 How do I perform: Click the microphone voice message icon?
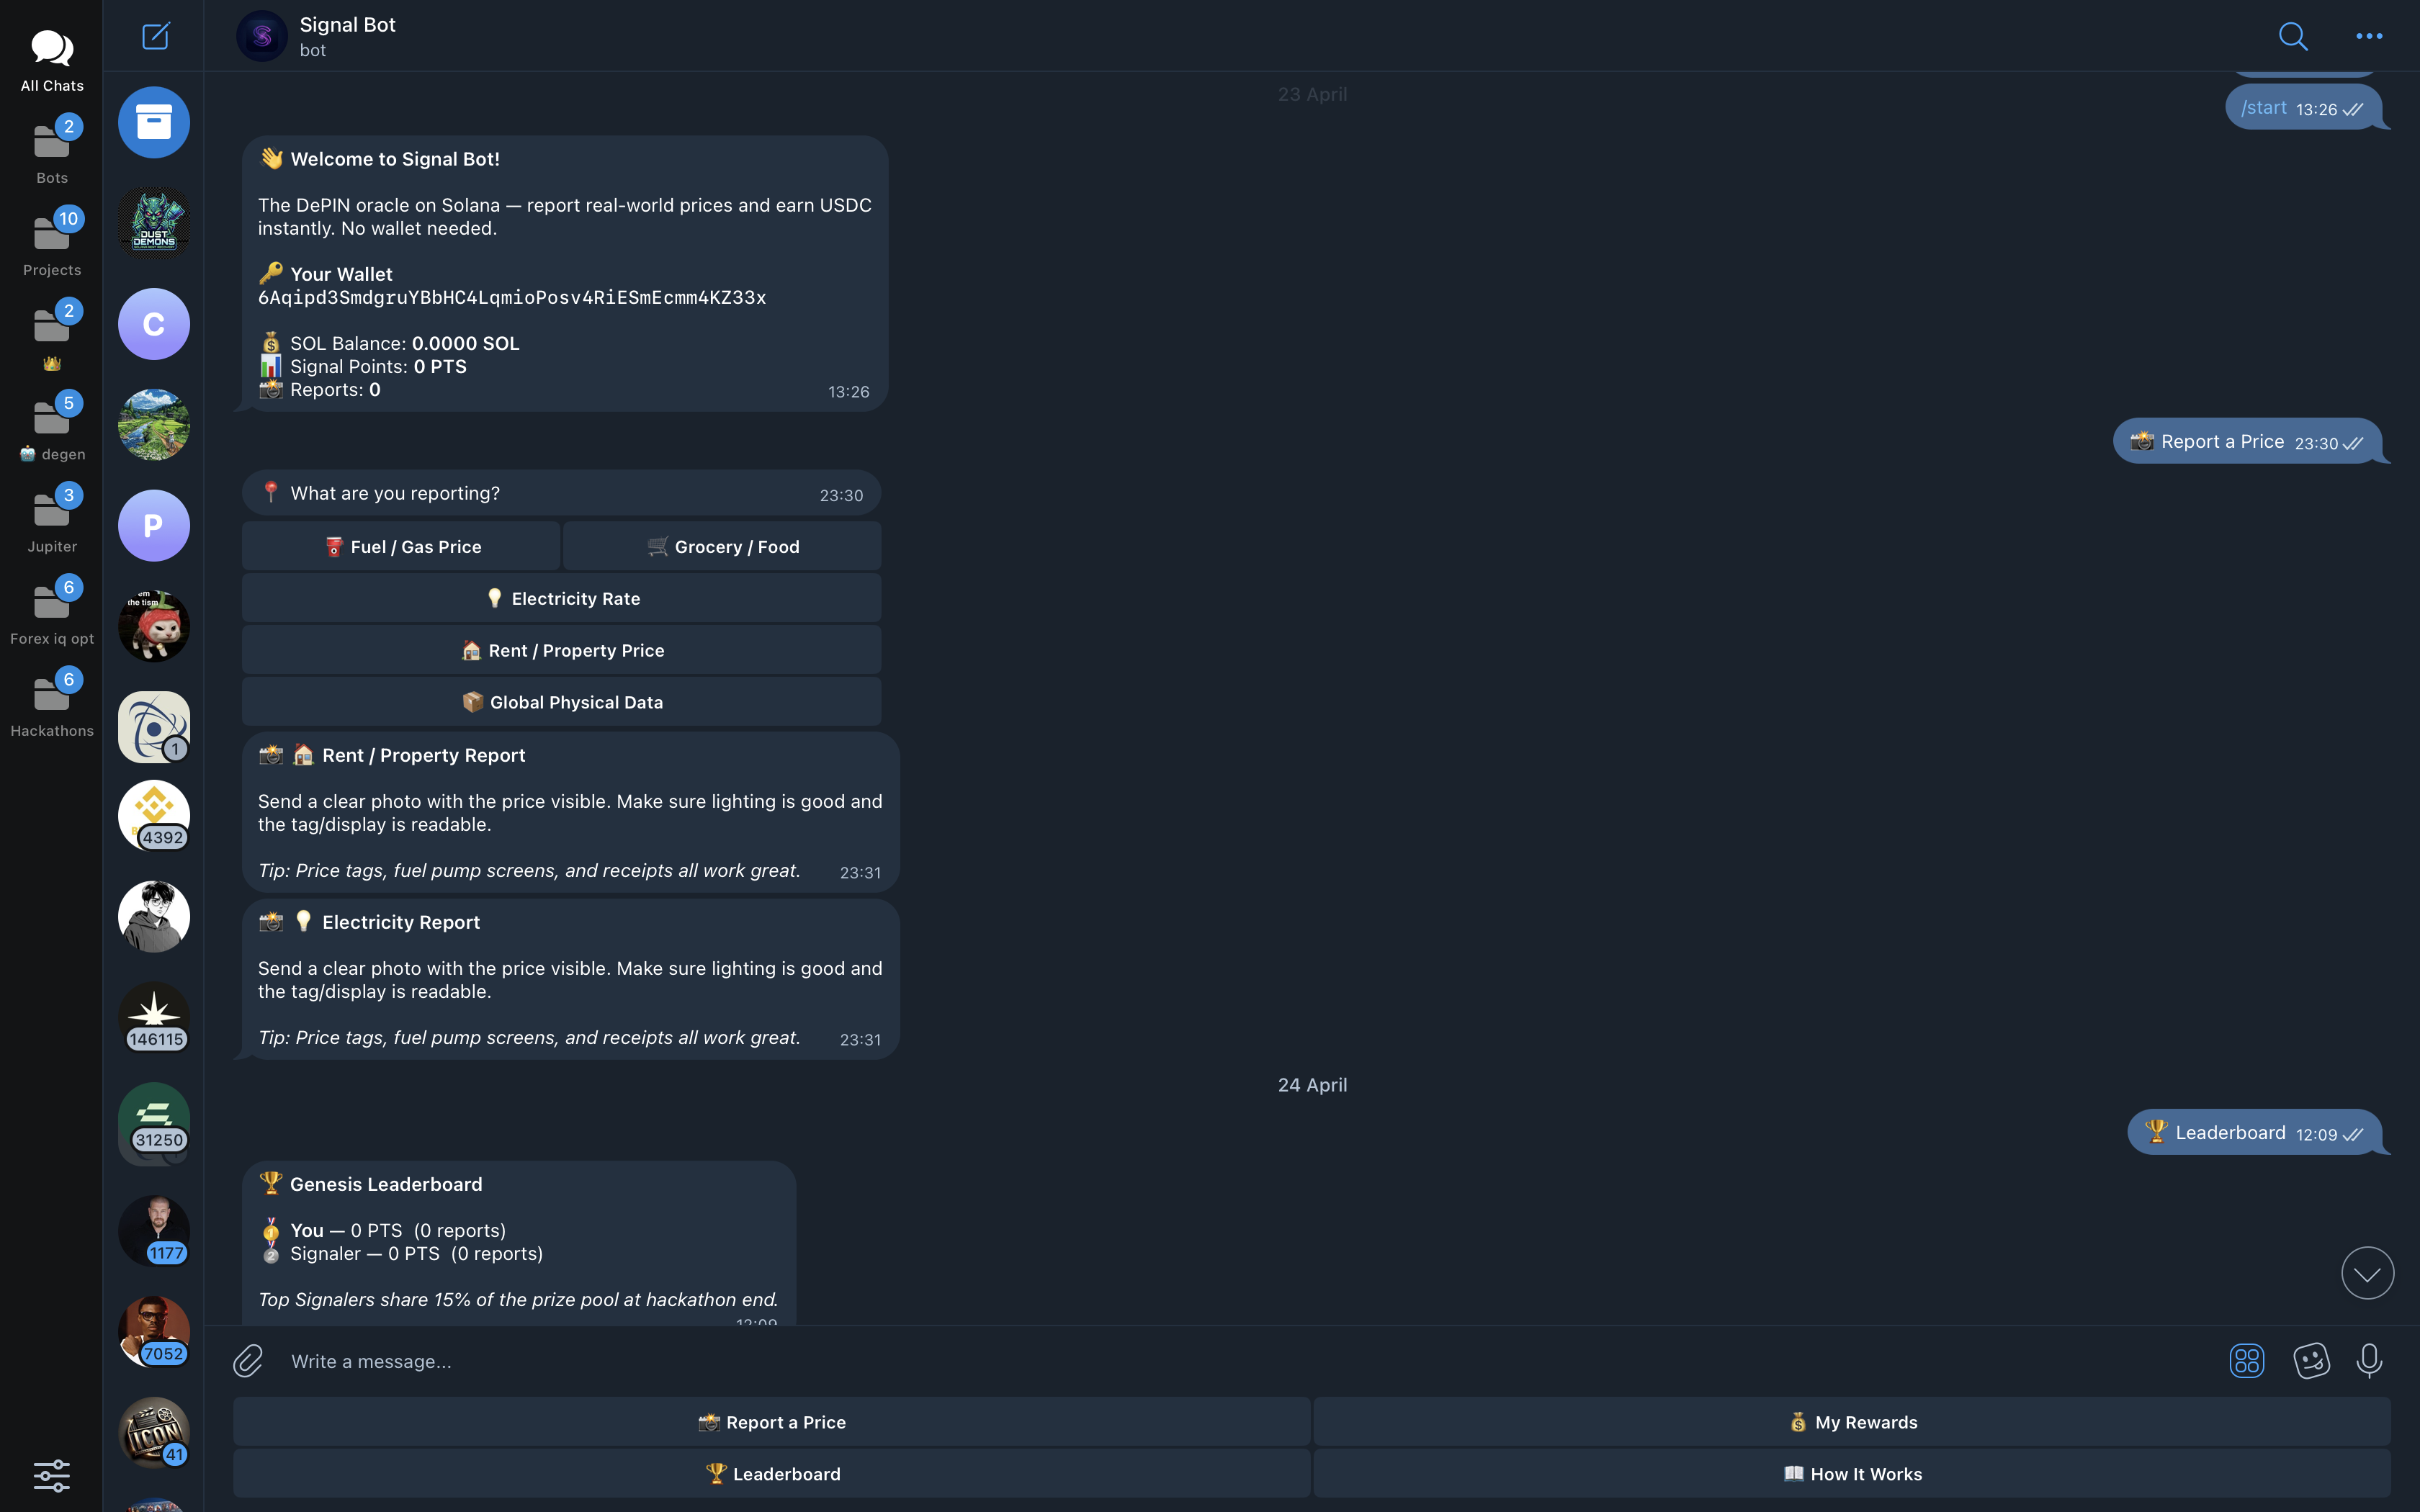pos(2369,1360)
